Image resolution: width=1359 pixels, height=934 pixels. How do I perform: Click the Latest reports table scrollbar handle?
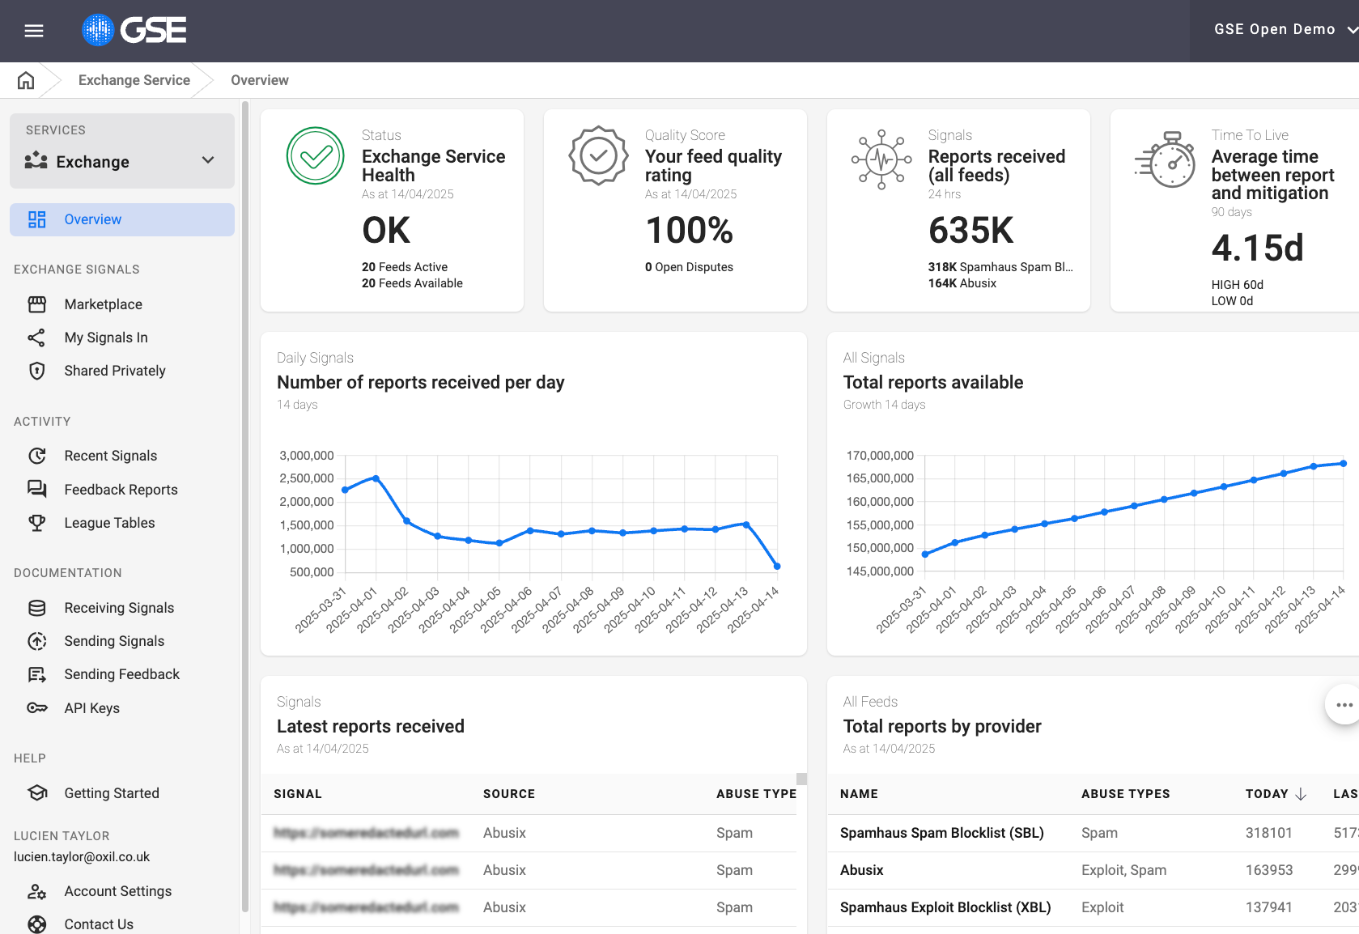tap(801, 779)
